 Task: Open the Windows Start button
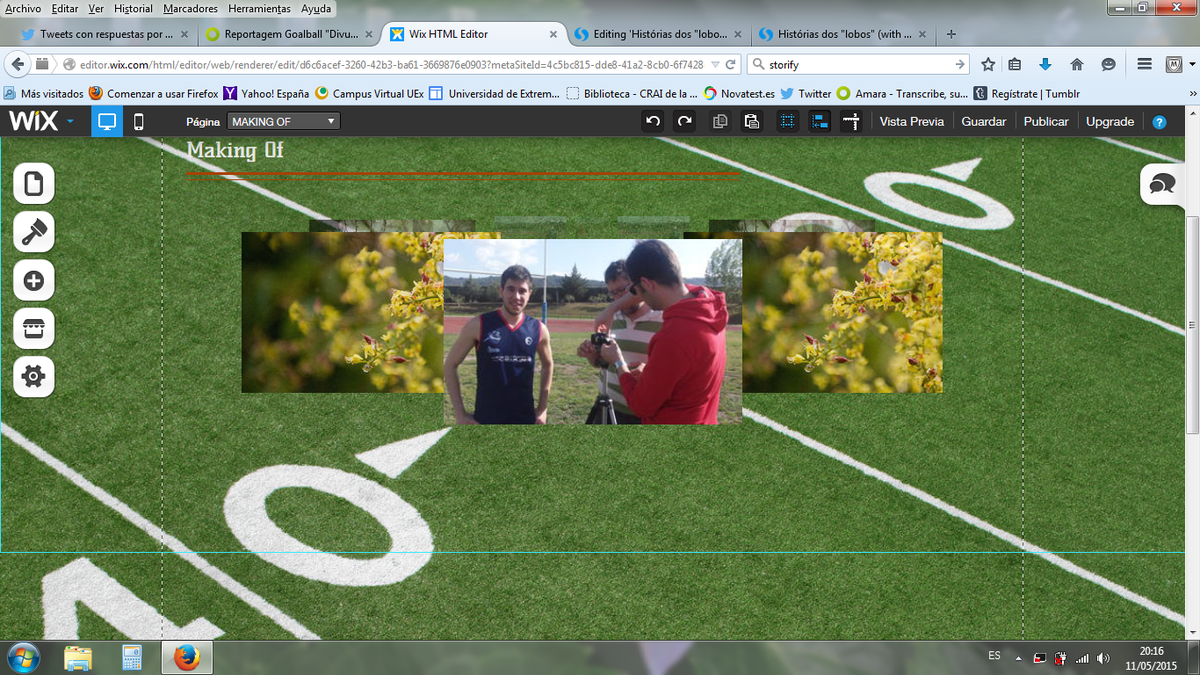pyautogui.click(x=23, y=657)
